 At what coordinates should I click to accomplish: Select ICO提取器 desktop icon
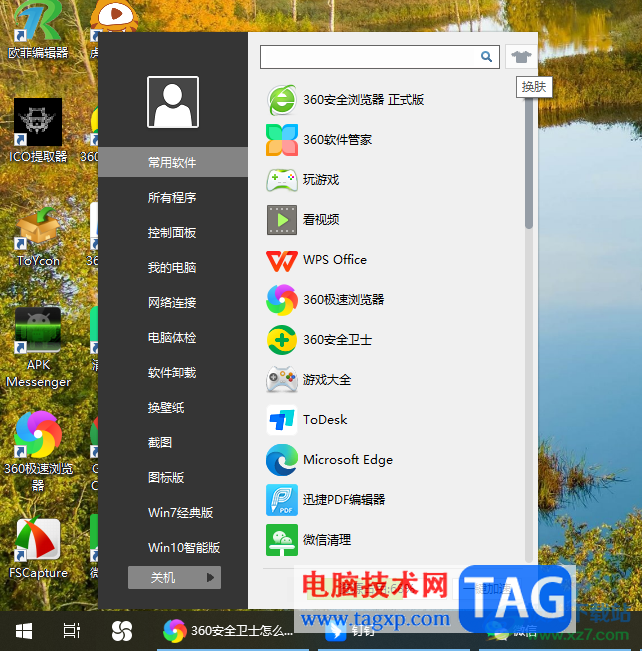(38, 131)
